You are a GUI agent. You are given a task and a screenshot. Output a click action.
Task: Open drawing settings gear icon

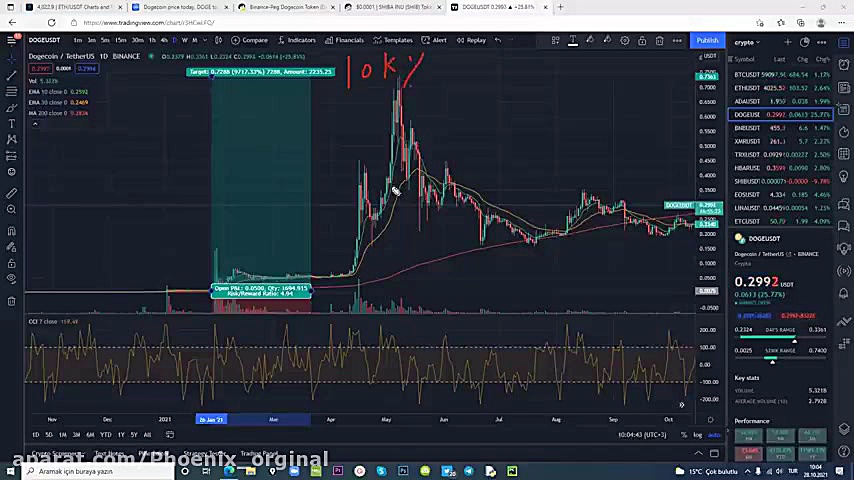[x=625, y=40]
